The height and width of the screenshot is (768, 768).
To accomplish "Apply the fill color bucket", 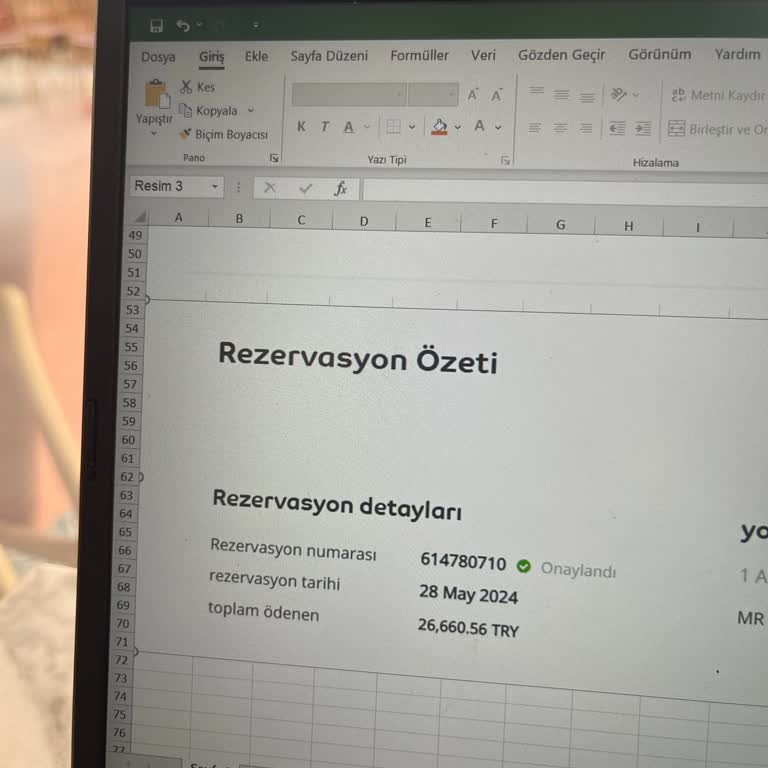I will 439,127.
